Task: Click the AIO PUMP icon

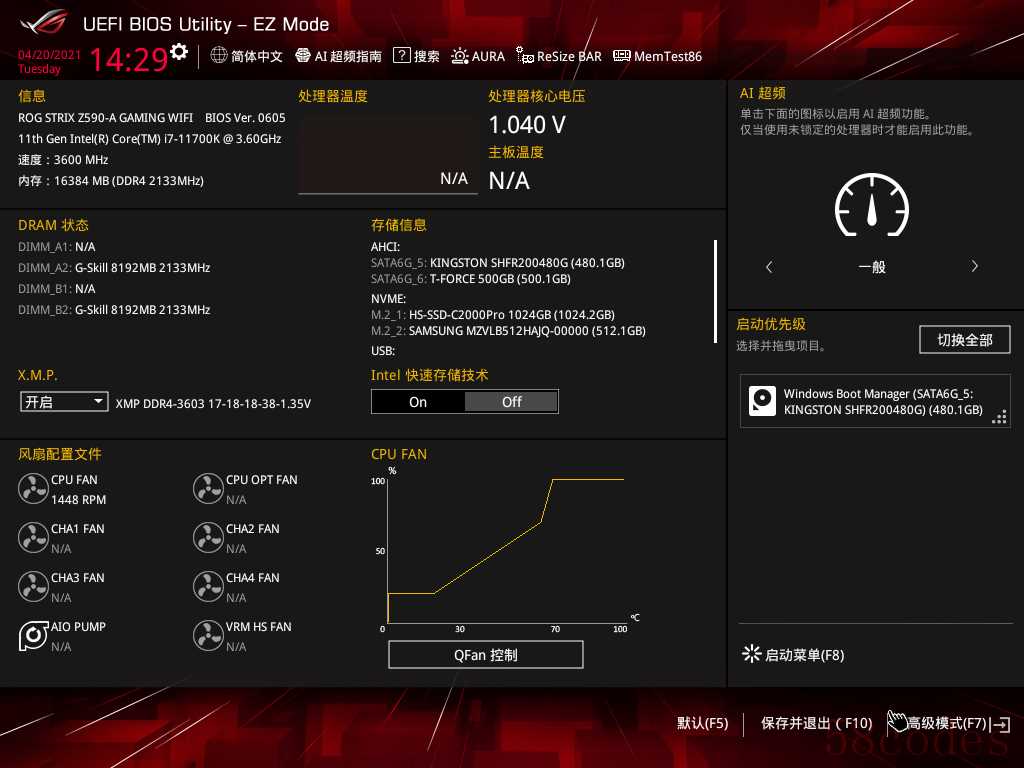Action: coord(33,635)
